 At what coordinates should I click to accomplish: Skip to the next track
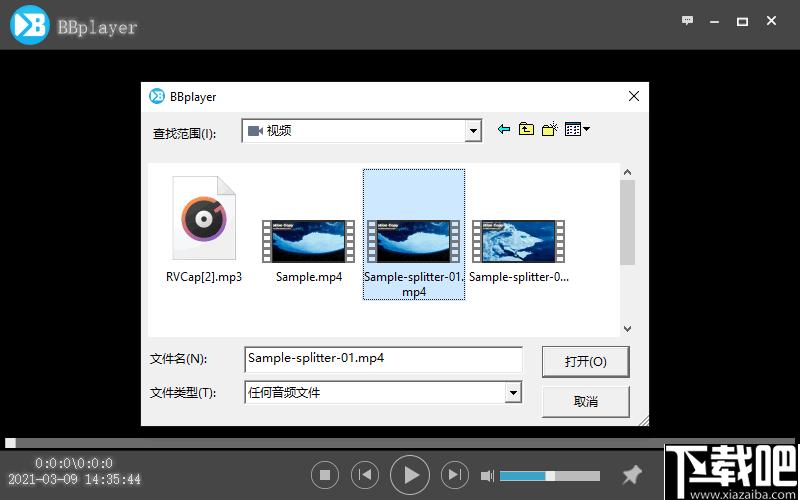[454, 475]
